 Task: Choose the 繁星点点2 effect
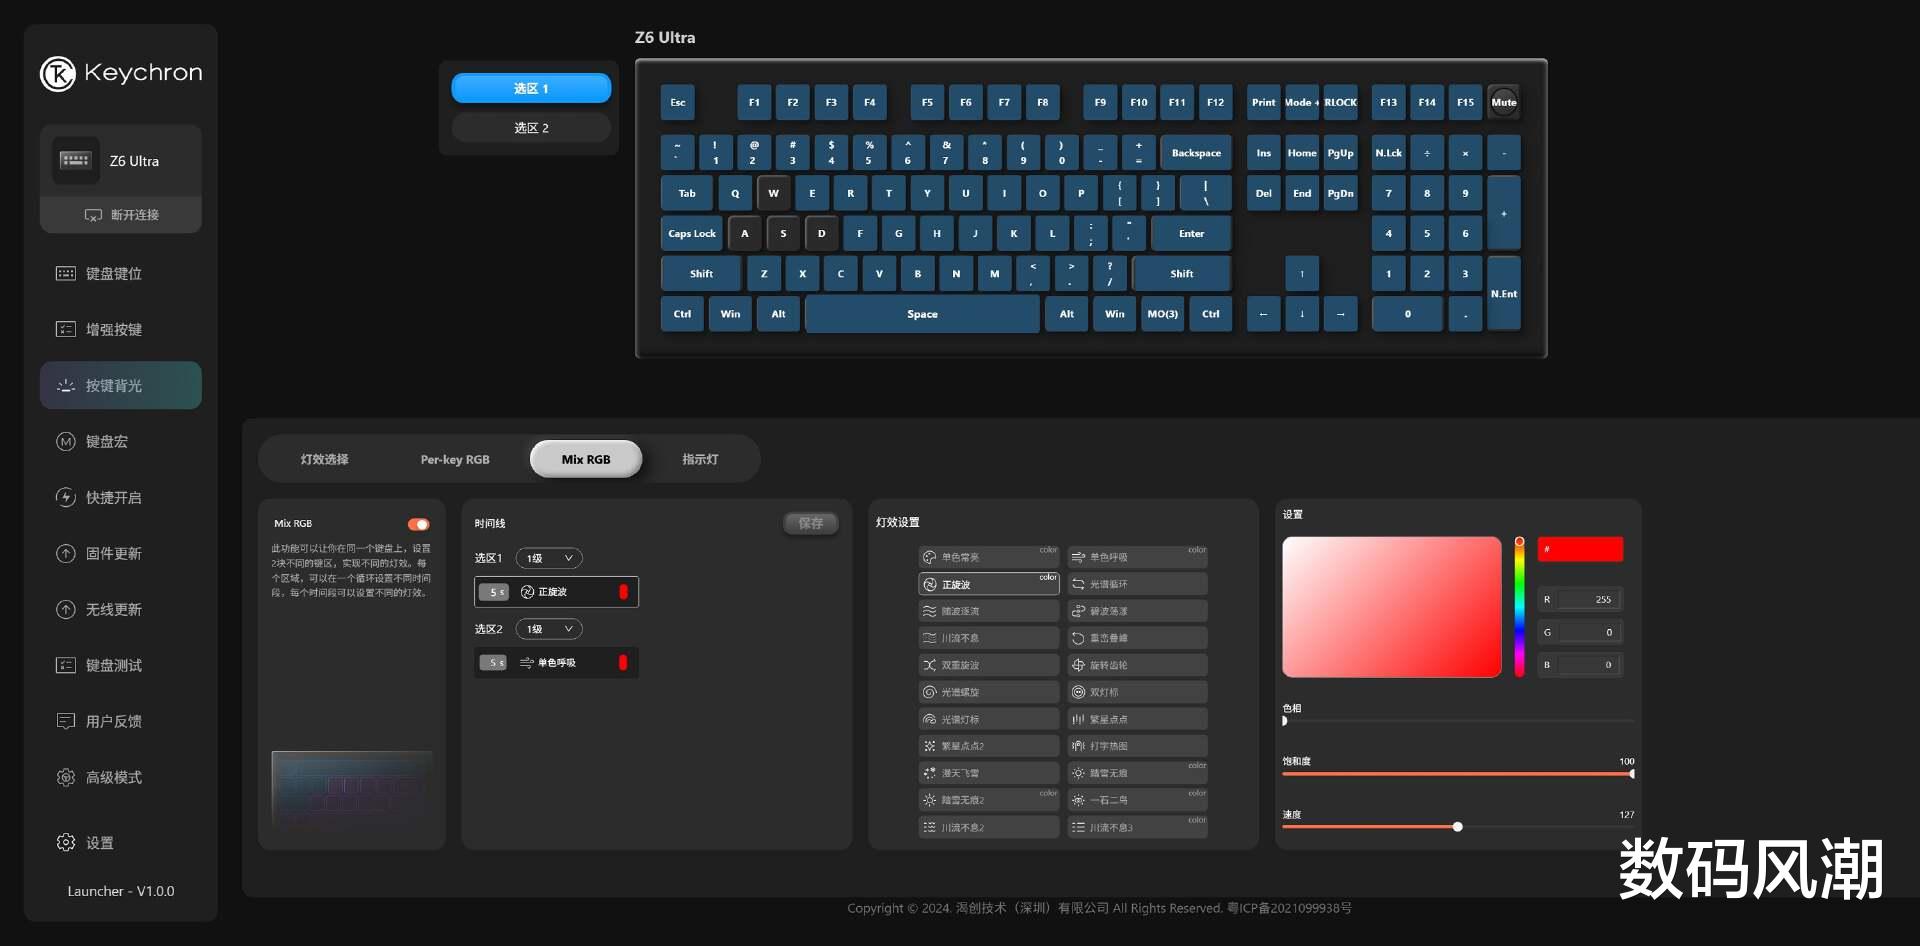pos(988,746)
